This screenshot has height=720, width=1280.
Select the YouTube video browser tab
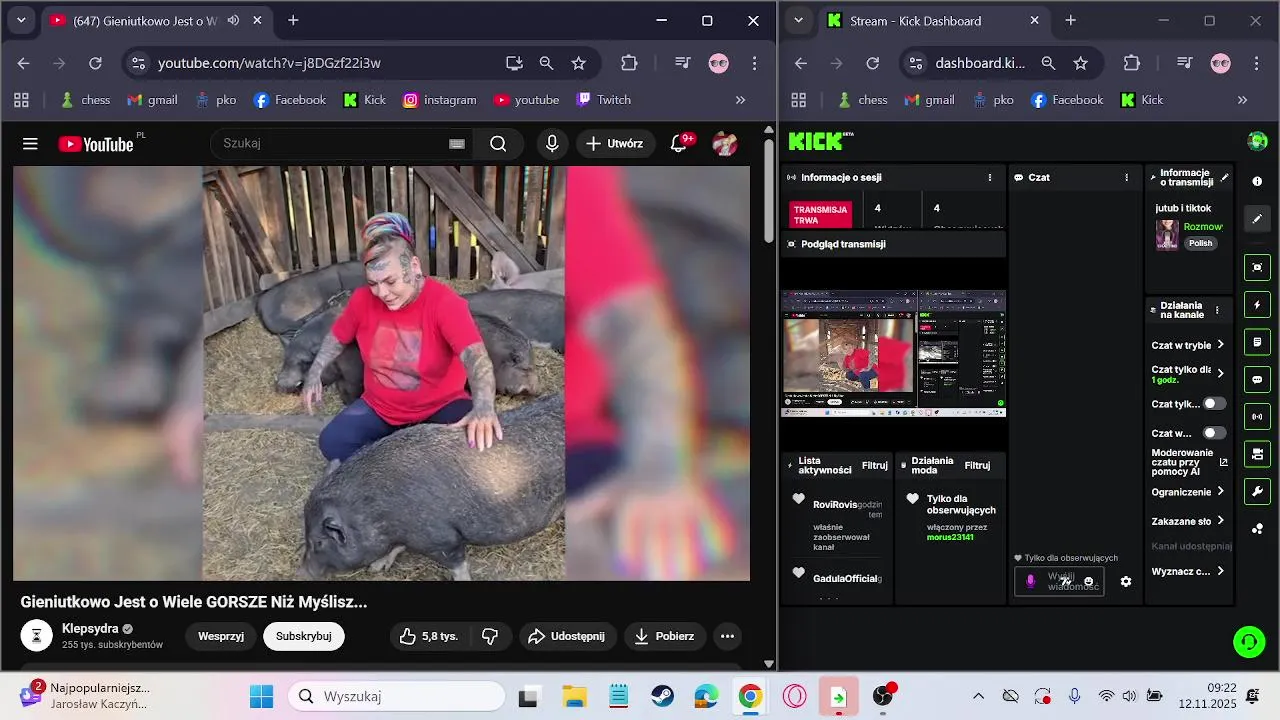coord(158,20)
